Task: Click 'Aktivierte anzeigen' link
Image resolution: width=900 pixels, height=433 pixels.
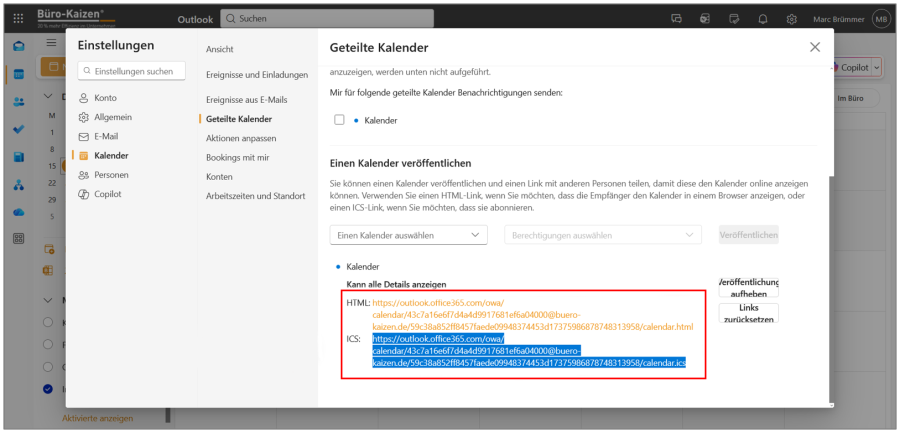Action: tap(98, 419)
